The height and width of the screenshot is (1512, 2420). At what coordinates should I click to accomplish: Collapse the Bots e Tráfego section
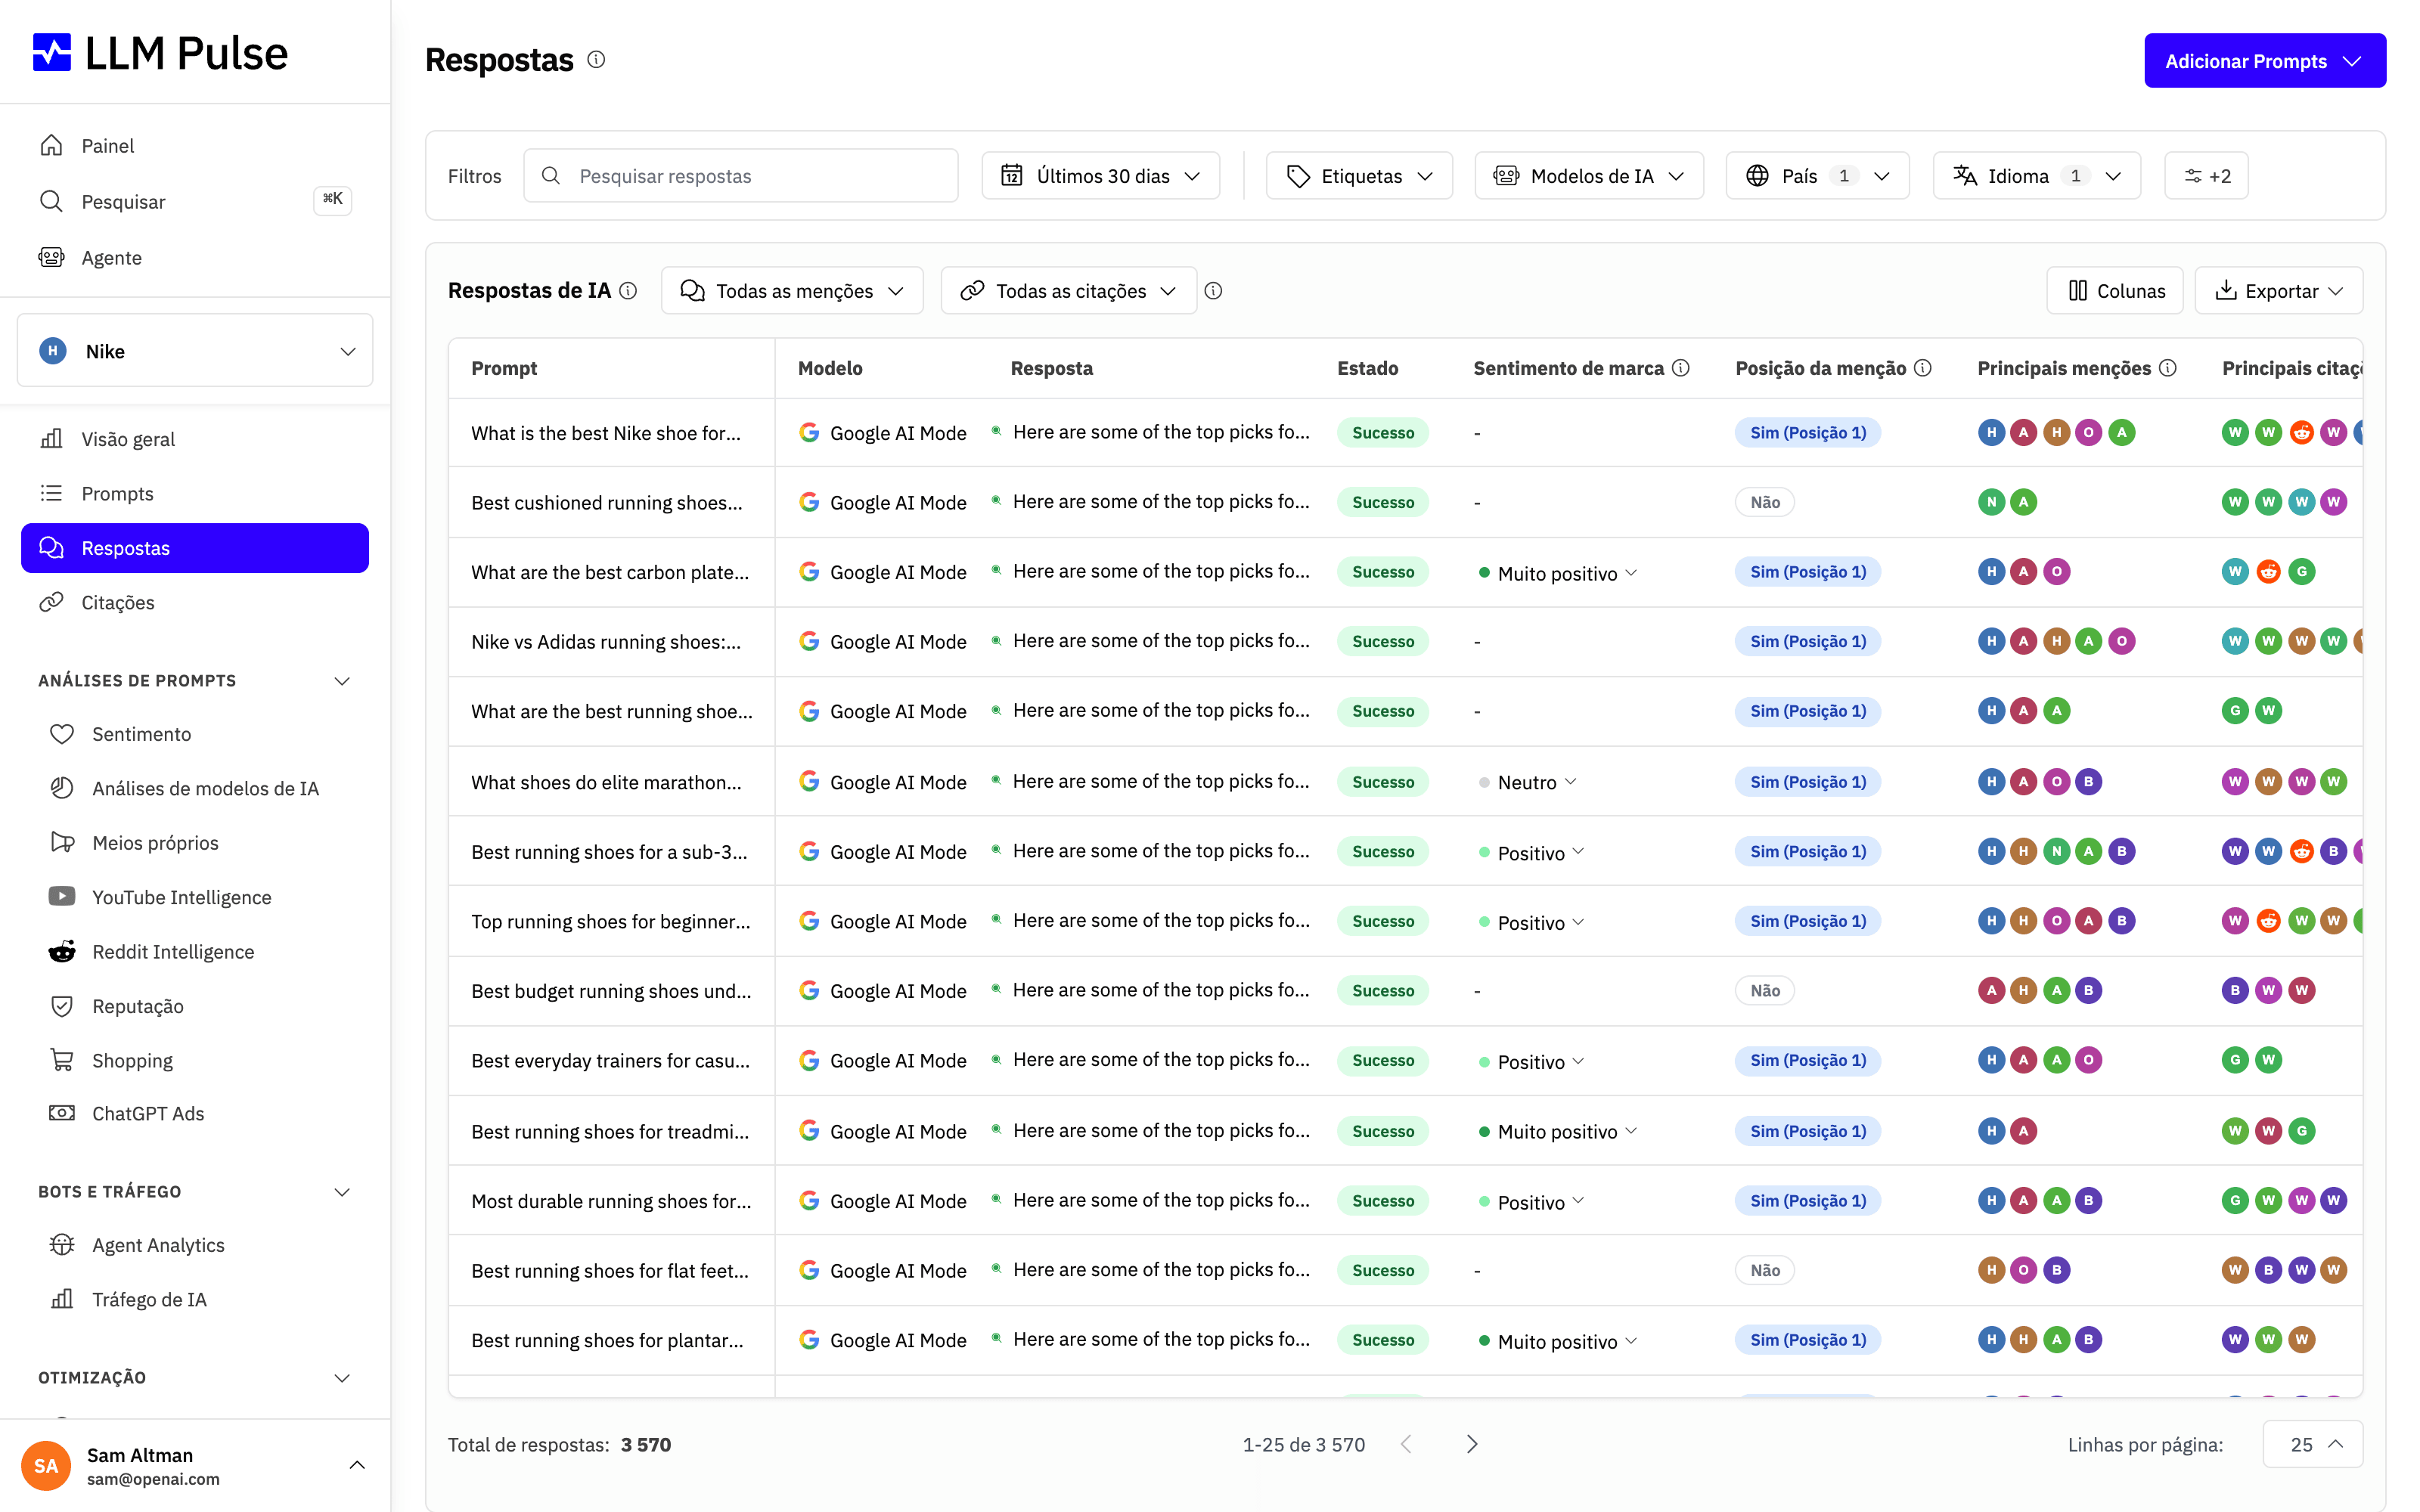point(342,1192)
